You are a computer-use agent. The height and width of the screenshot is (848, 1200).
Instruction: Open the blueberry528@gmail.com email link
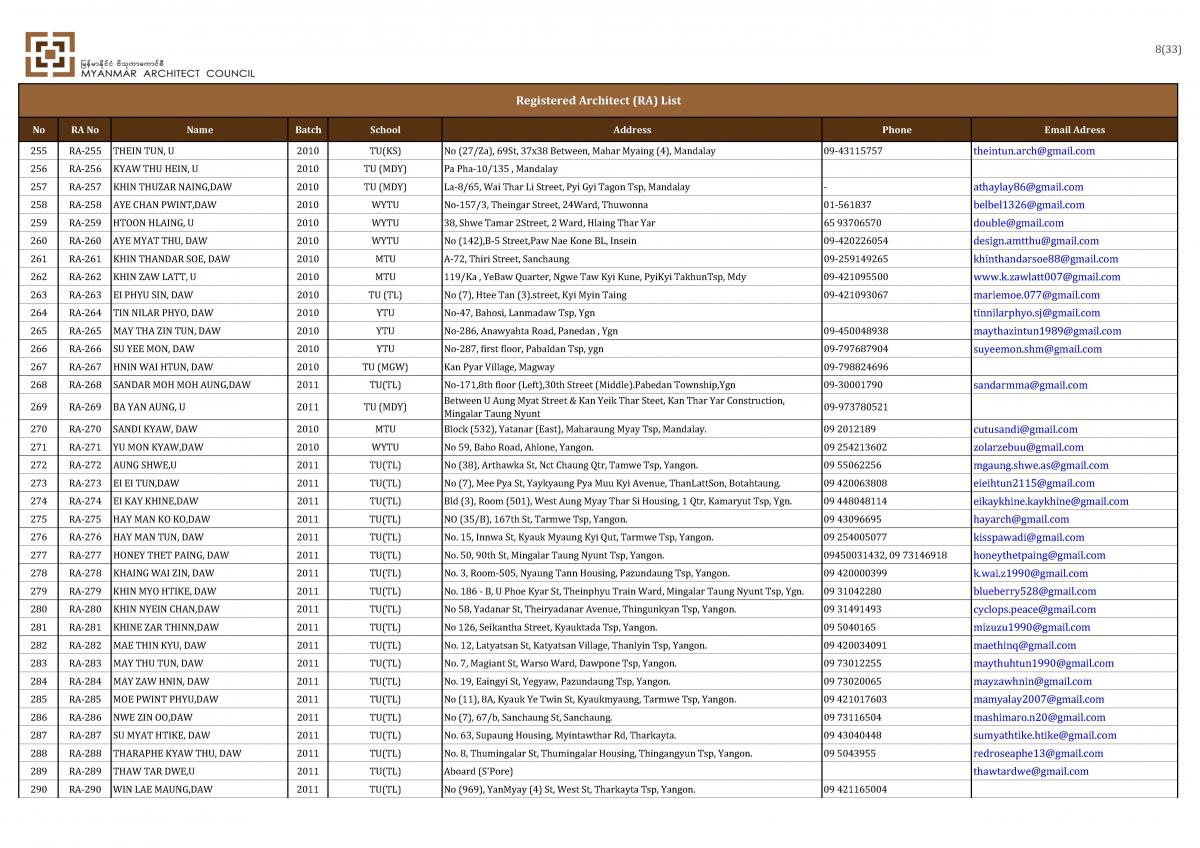click(x=1035, y=591)
